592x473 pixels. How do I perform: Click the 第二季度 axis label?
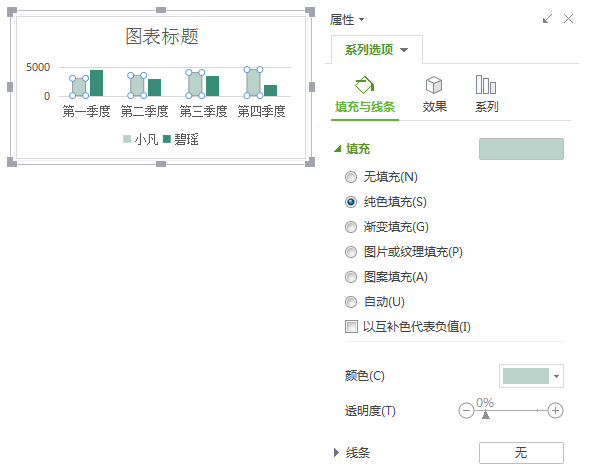(x=144, y=111)
